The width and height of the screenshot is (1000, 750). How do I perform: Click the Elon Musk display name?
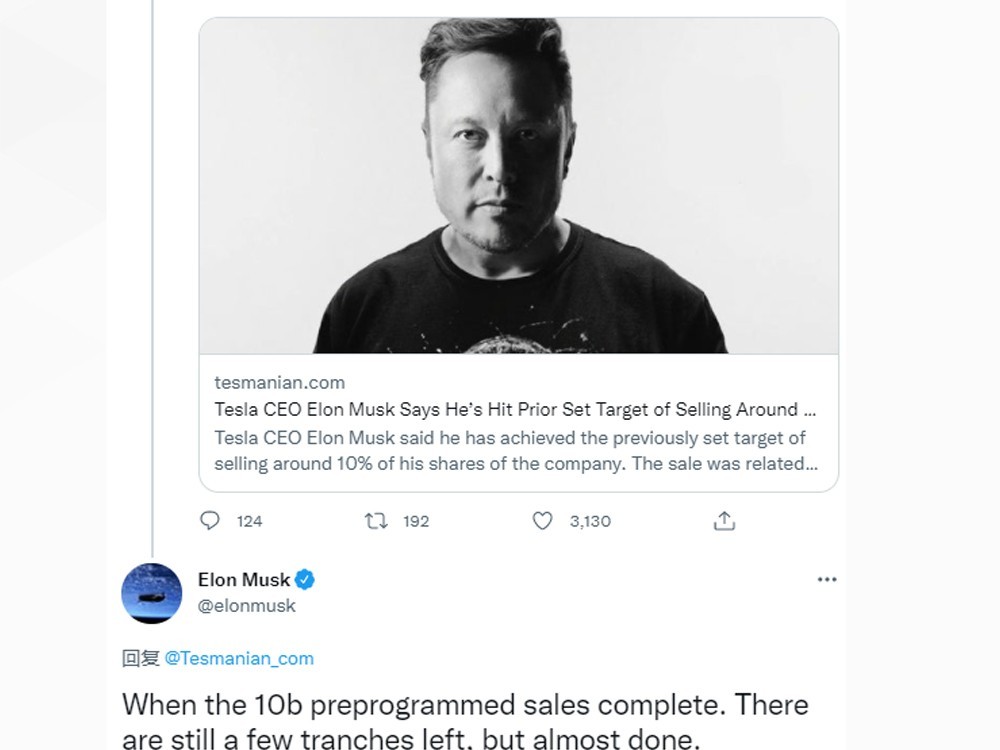[x=244, y=580]
